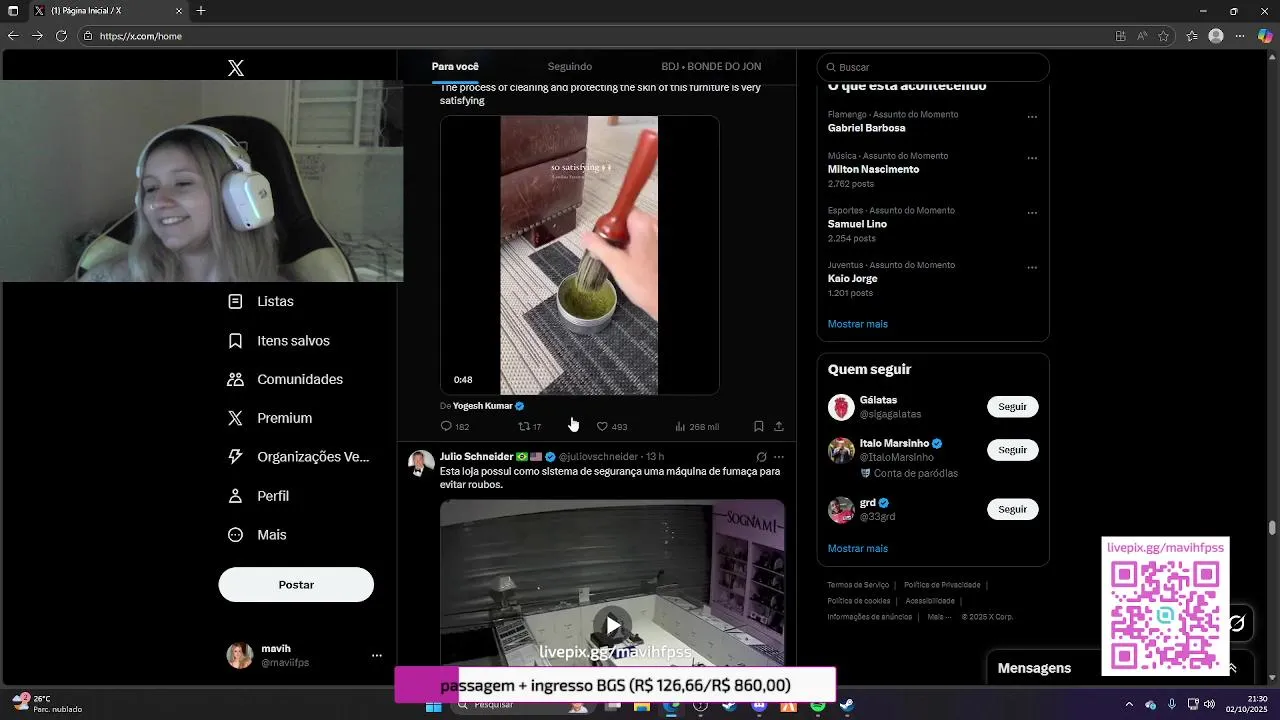The image size is (1280, 720).
Task: Open the Kaio Jorge trending topic
Action: point(852,279)
